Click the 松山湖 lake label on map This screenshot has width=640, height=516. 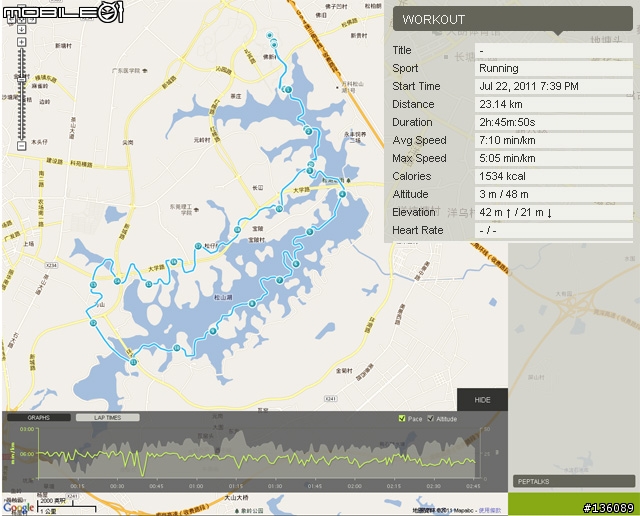[x=223, y=297]
